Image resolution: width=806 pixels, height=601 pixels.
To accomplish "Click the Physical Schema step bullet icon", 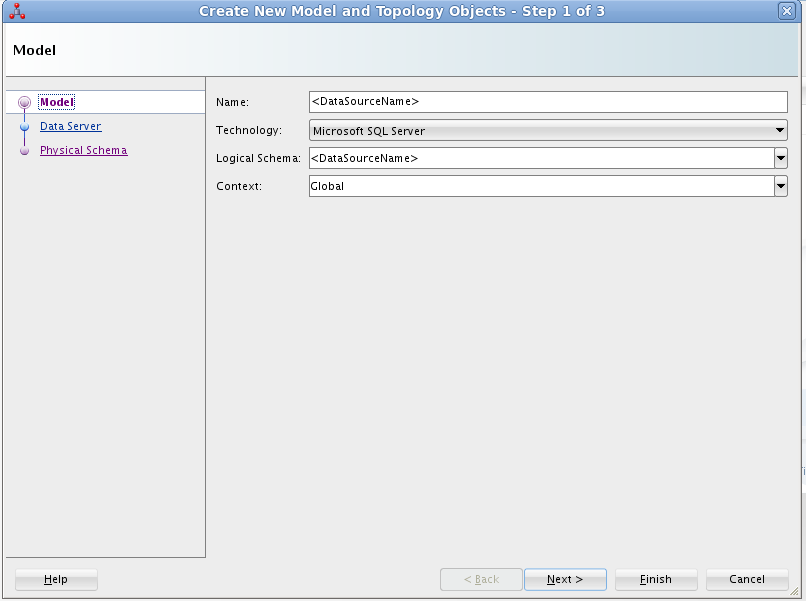I will coord(24,151).
